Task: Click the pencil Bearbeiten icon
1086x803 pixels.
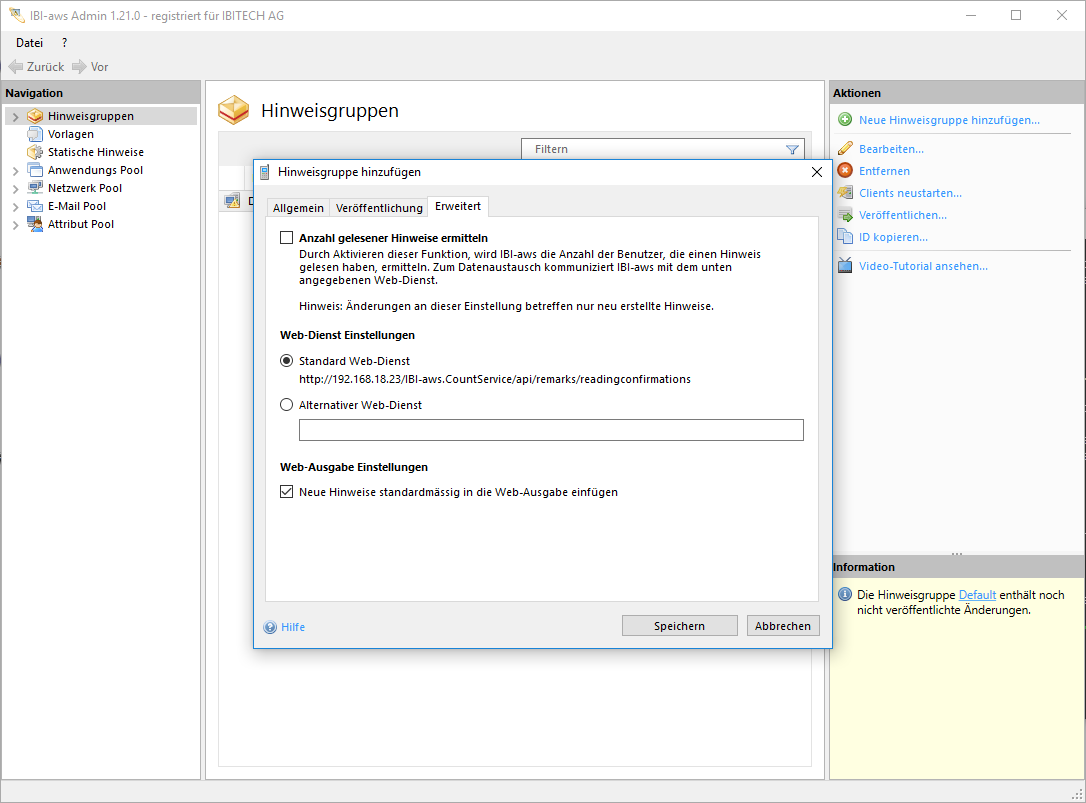Action: click(845, 149)
